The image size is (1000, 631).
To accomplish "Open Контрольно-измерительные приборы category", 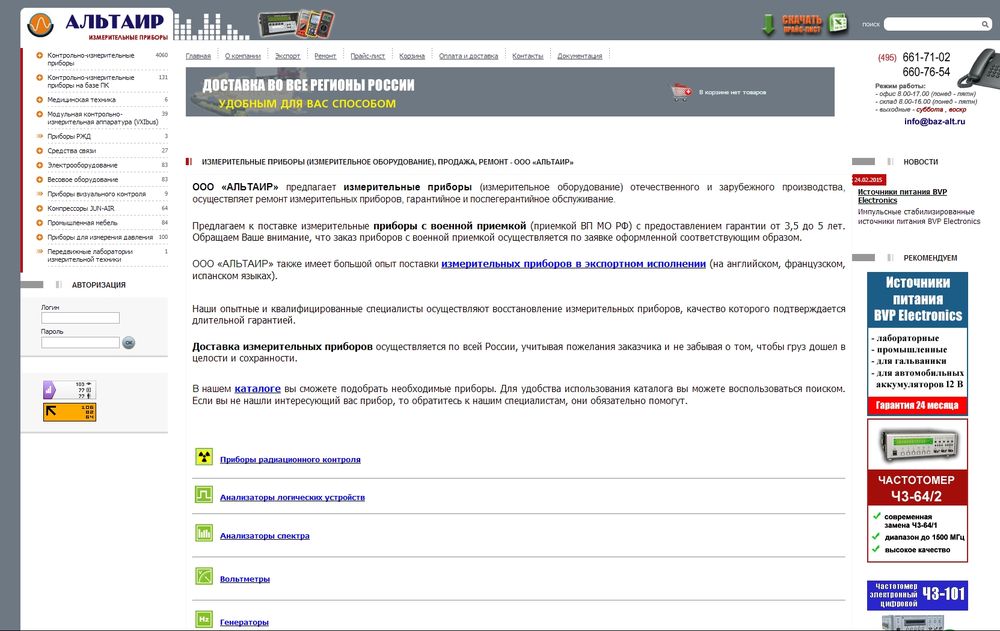I will click(x=91, y=59).
